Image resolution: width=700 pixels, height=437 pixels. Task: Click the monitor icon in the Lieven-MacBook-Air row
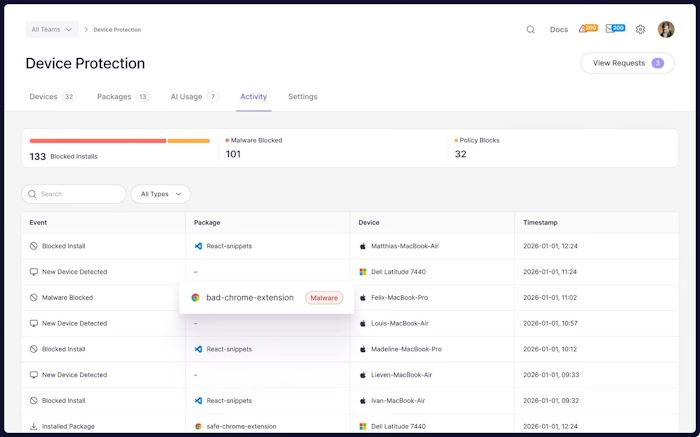tap(33, 375)
